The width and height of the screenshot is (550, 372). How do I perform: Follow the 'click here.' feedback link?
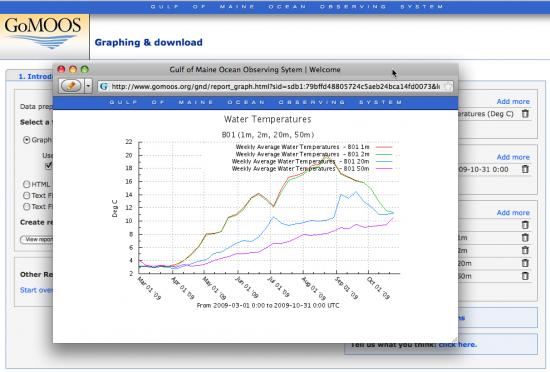tap(458, 345)
